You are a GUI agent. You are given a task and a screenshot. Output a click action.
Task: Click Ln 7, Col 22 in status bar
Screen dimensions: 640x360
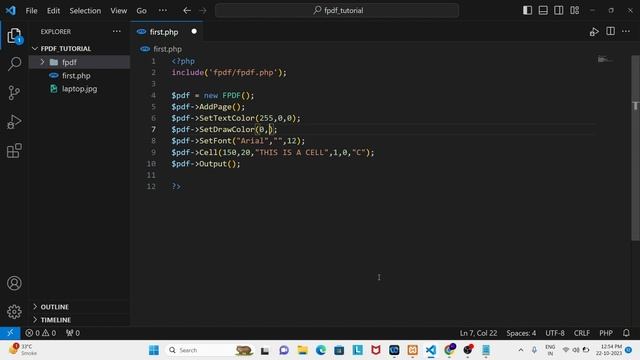tap(478, 333)
